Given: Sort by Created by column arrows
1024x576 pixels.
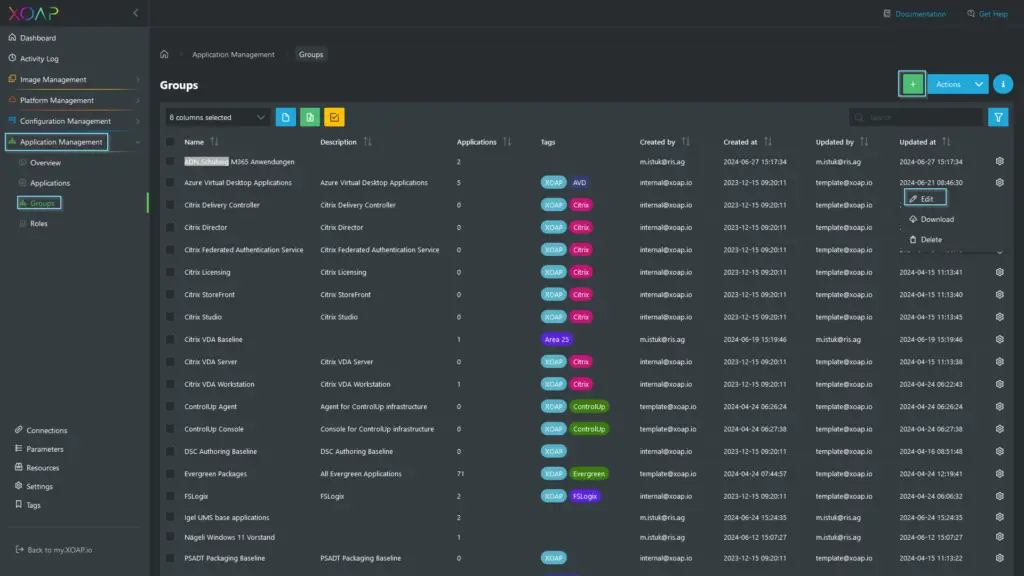Looking at the screenshot, I should click(686, 142).
